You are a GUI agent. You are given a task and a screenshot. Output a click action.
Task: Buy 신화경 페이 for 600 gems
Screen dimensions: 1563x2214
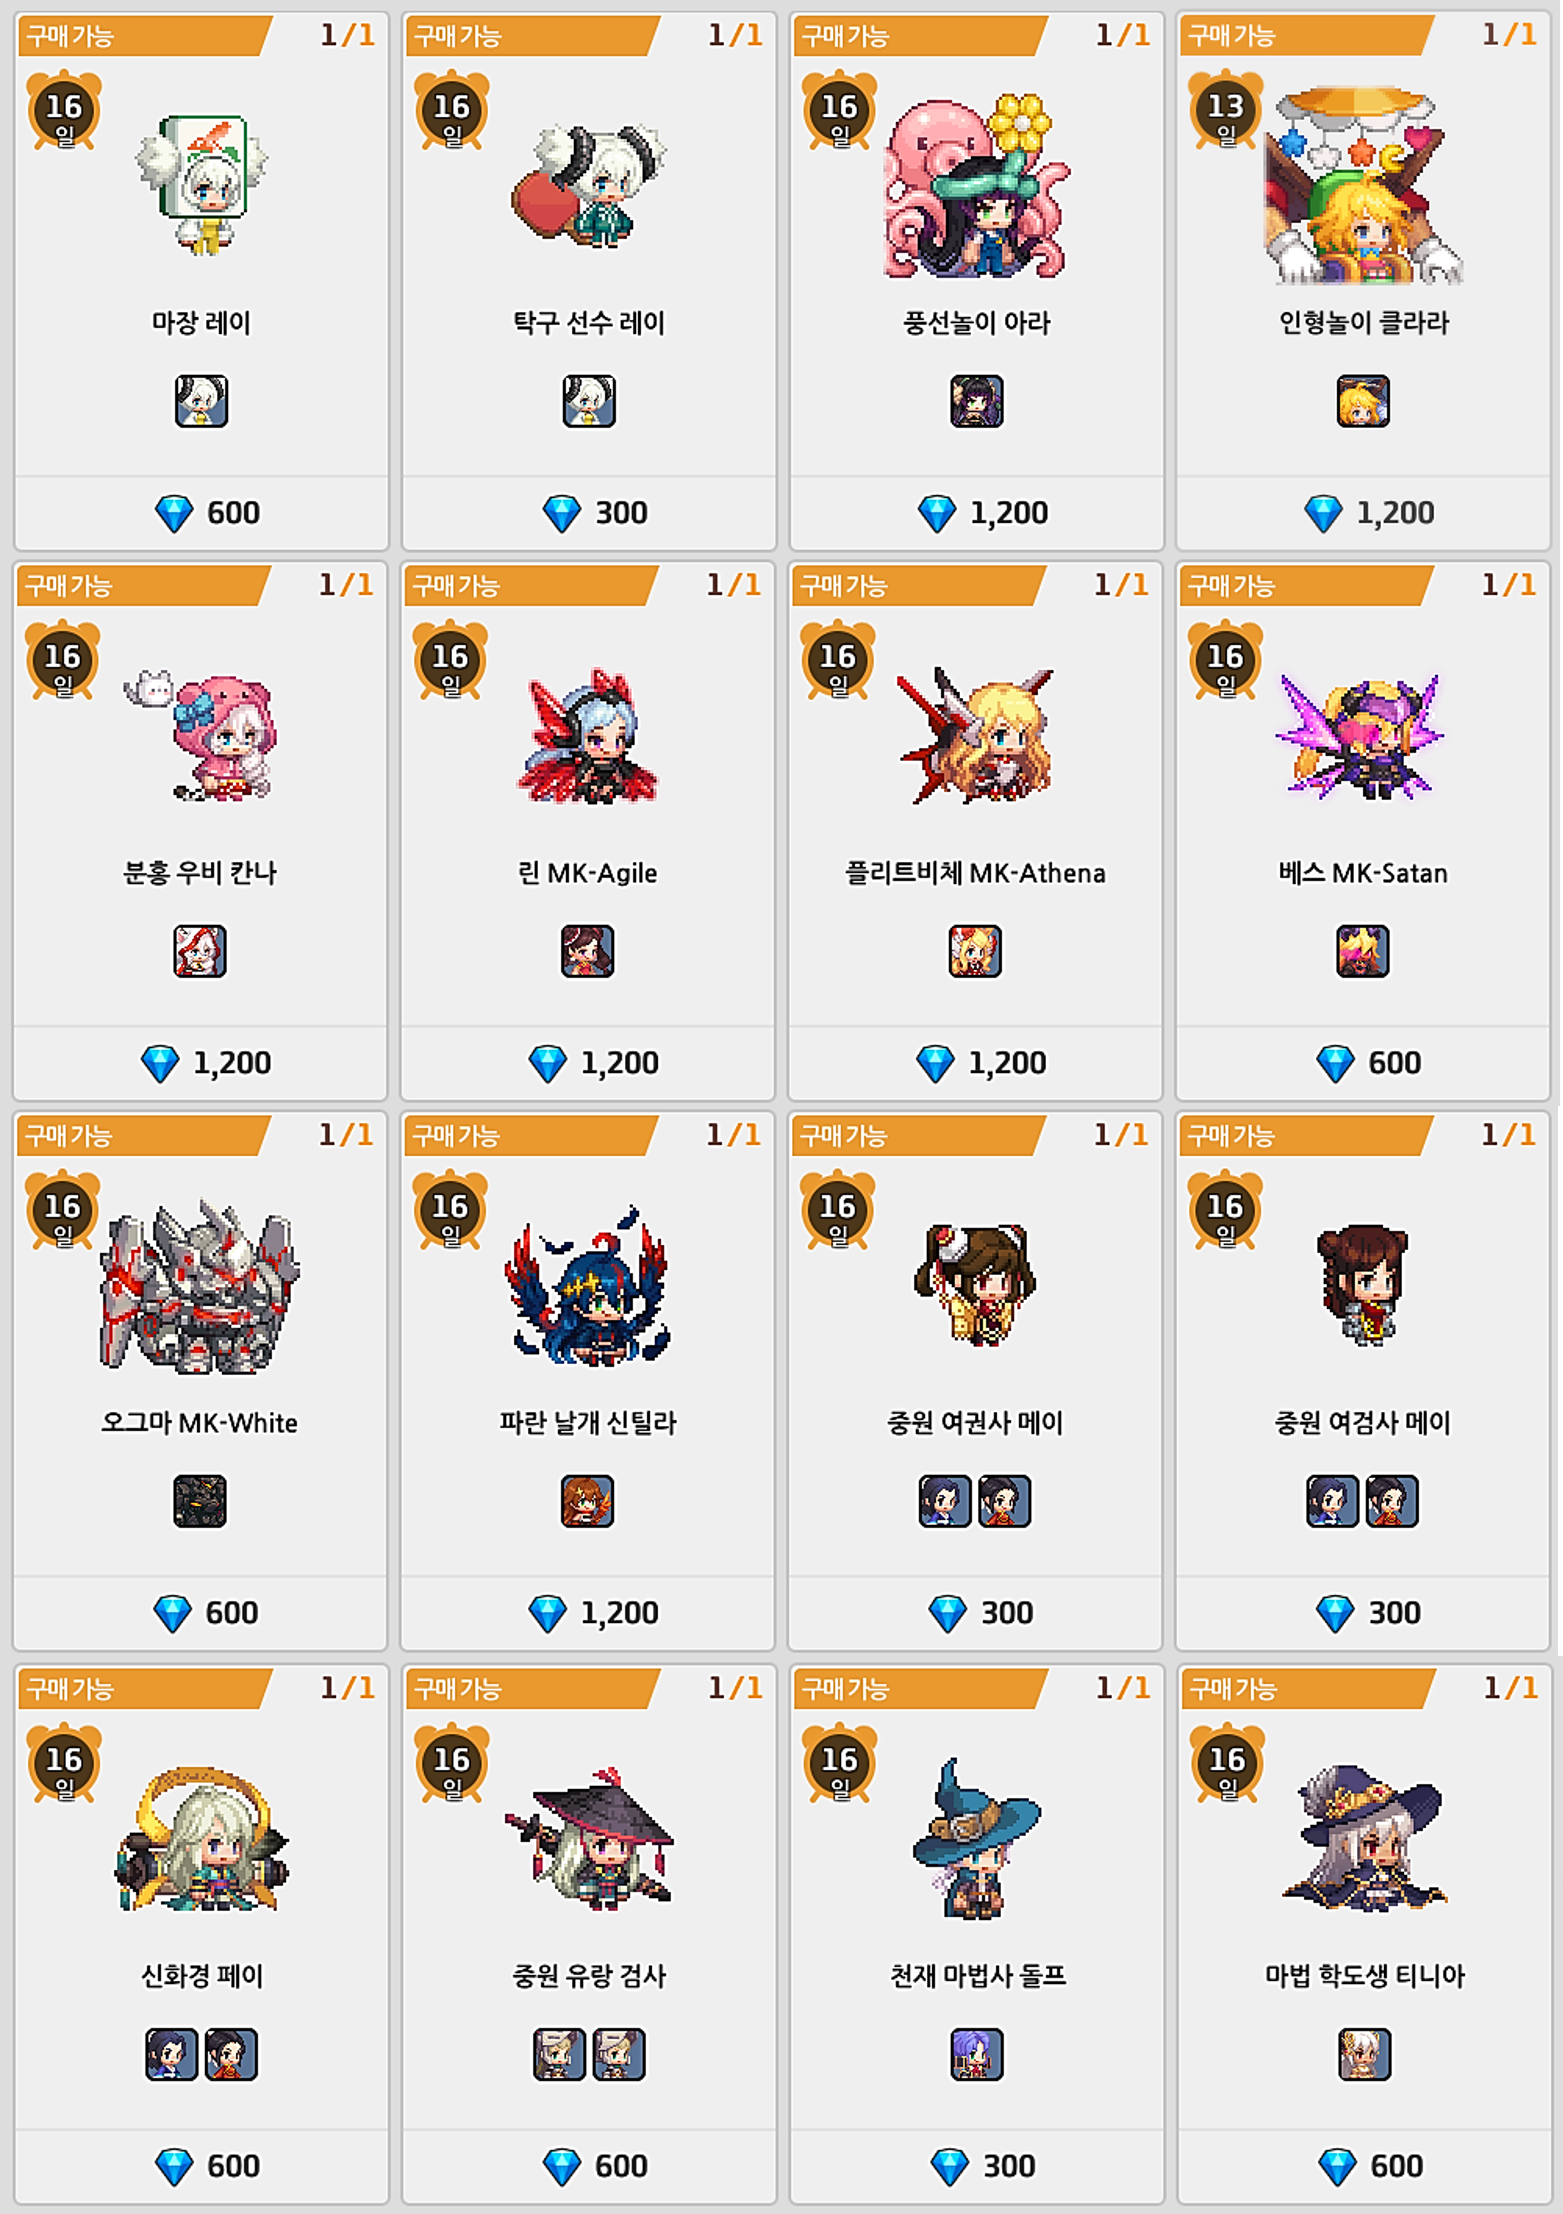(x=202, y=2166)
